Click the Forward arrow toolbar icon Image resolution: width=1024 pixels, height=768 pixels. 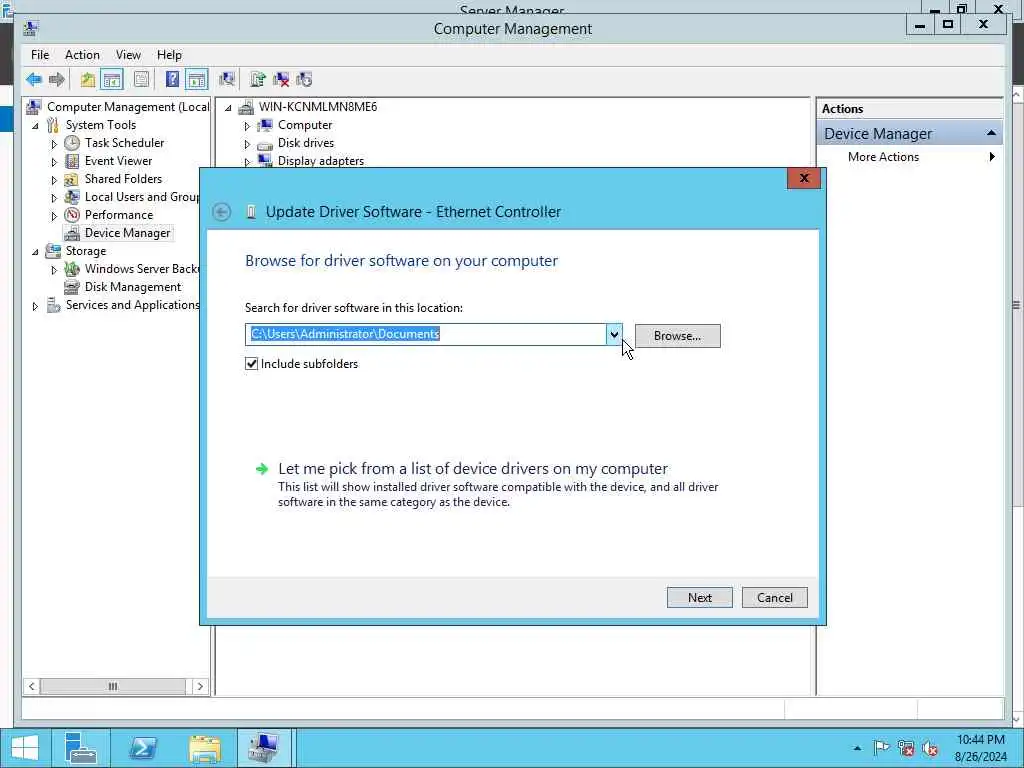click(57, 80)
